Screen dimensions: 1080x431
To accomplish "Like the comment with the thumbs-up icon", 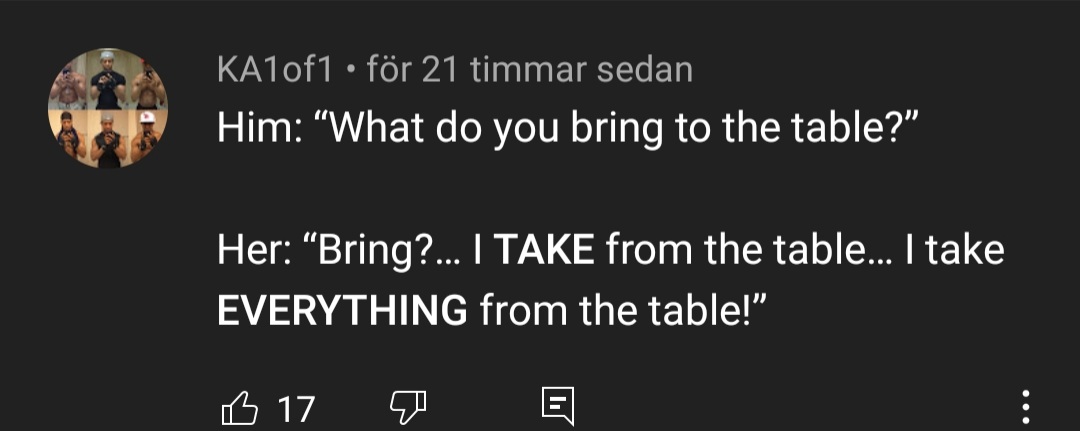I will tap(237, 407).
